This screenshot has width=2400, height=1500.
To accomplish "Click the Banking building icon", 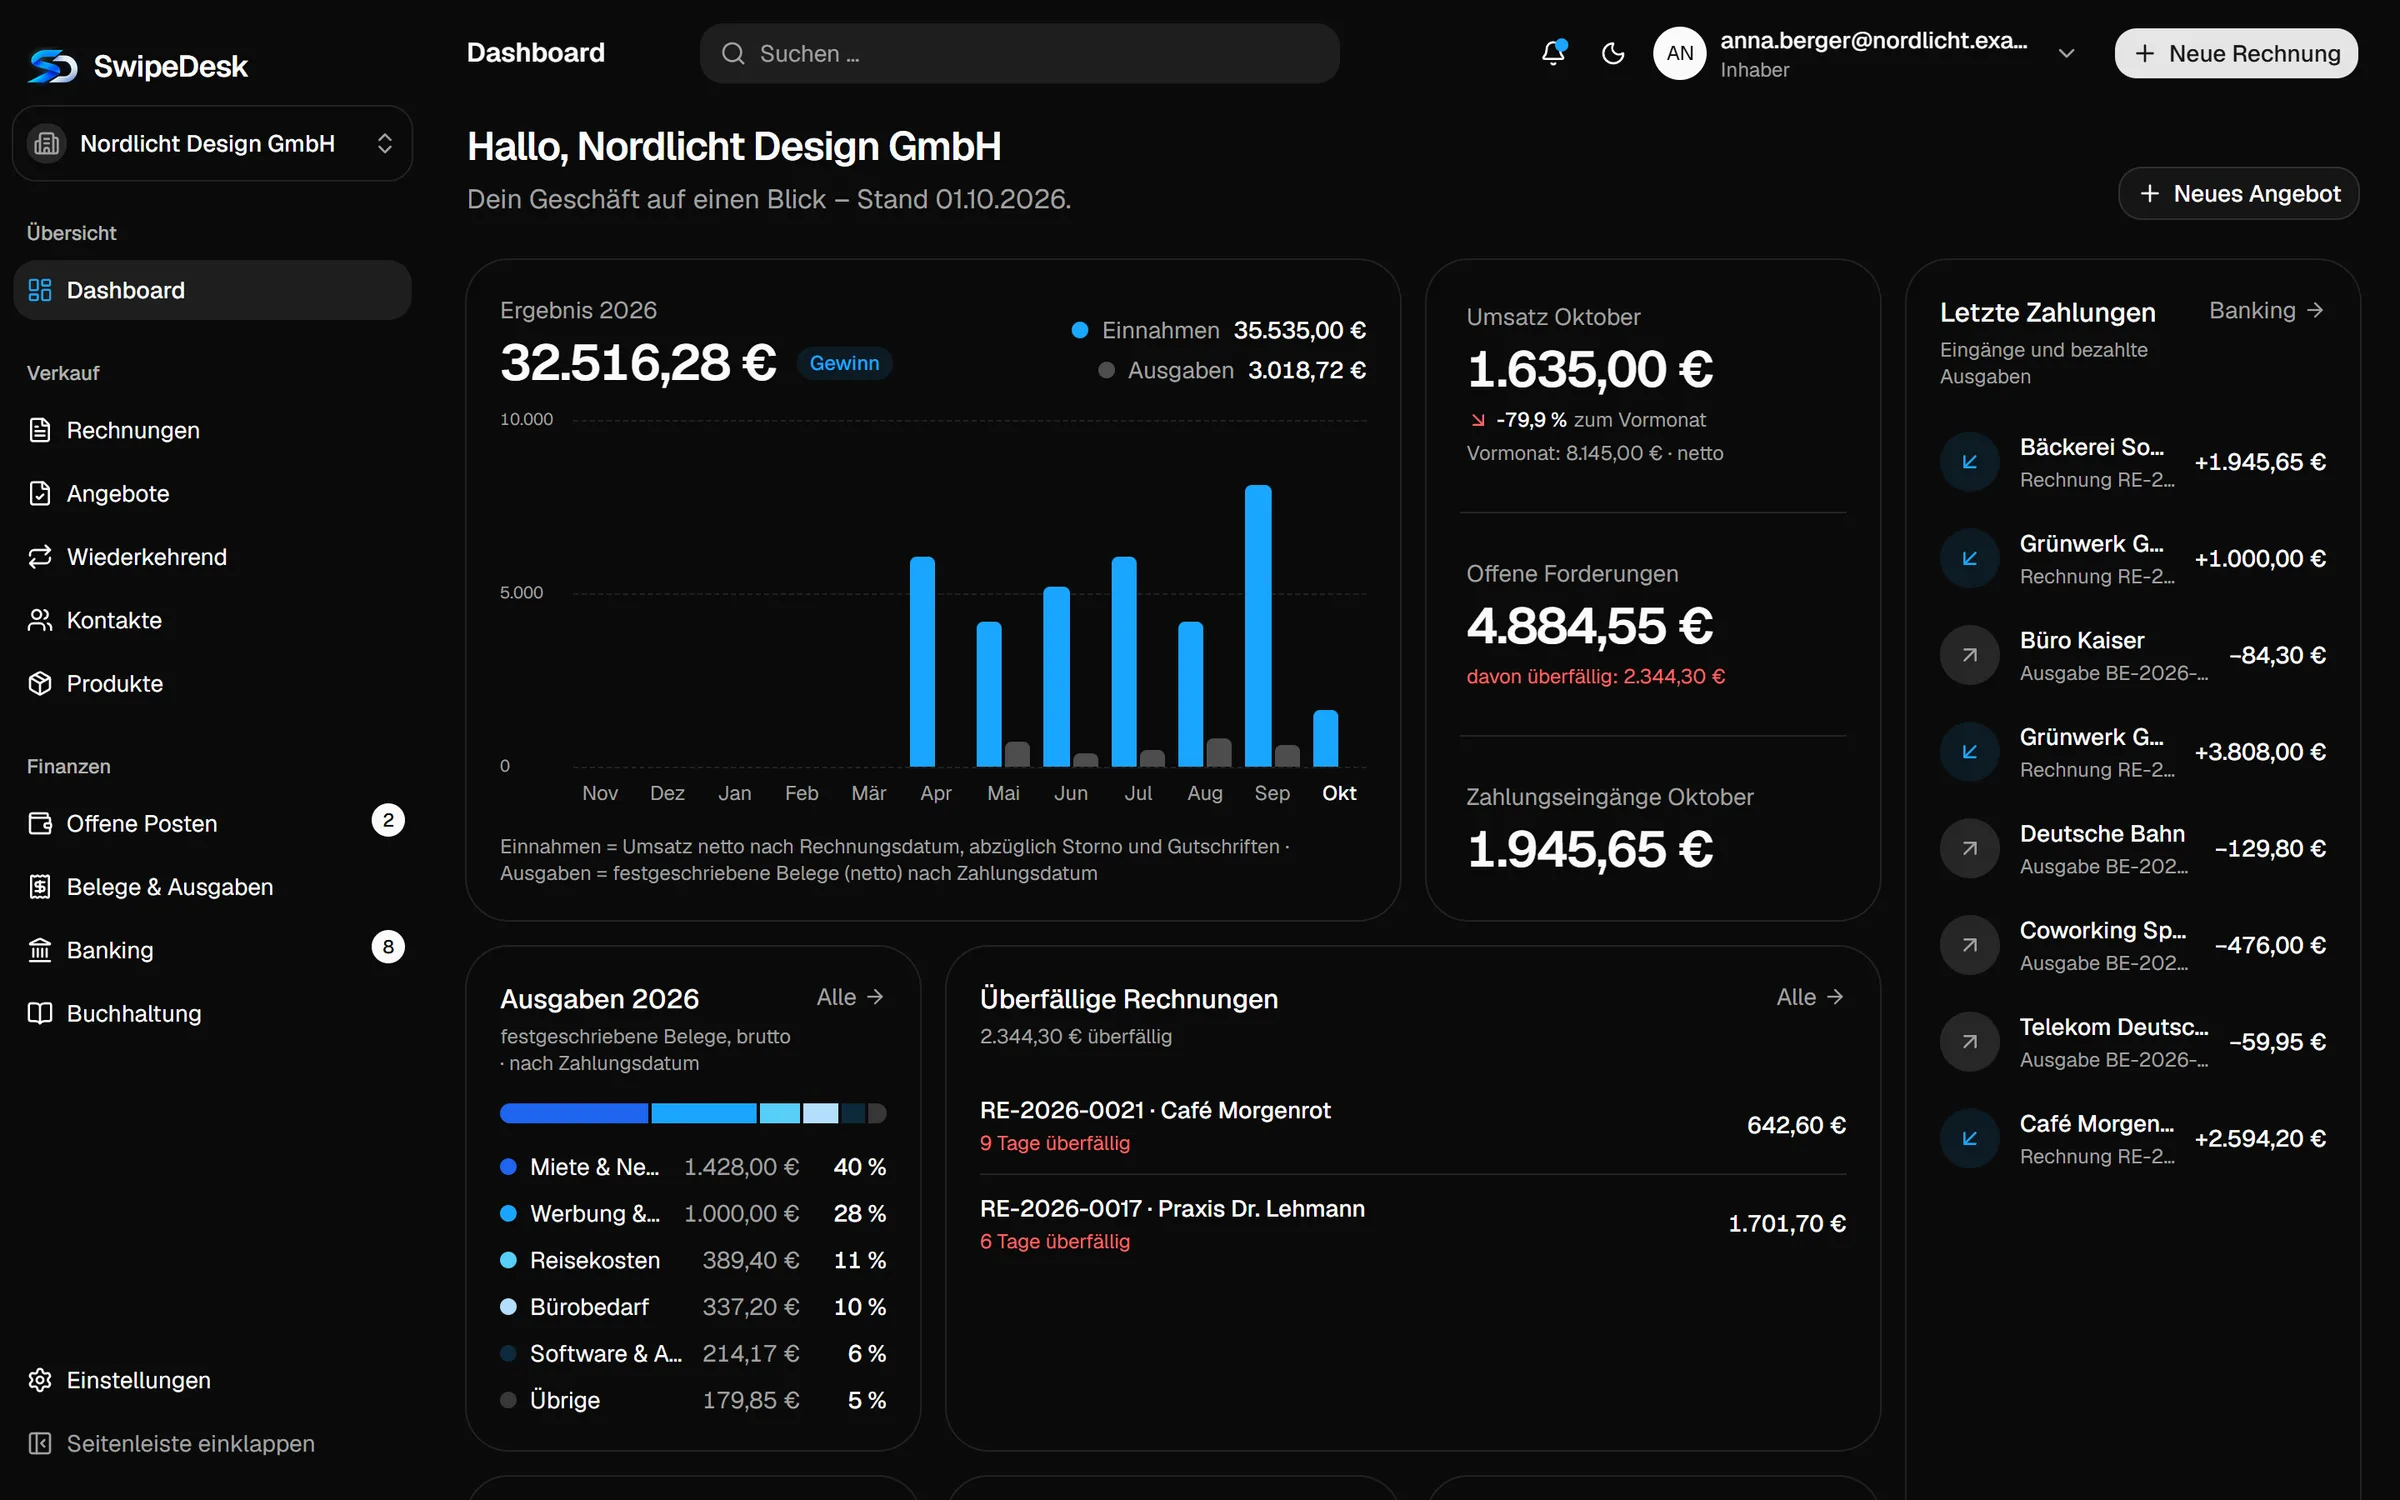I will 40,950.
